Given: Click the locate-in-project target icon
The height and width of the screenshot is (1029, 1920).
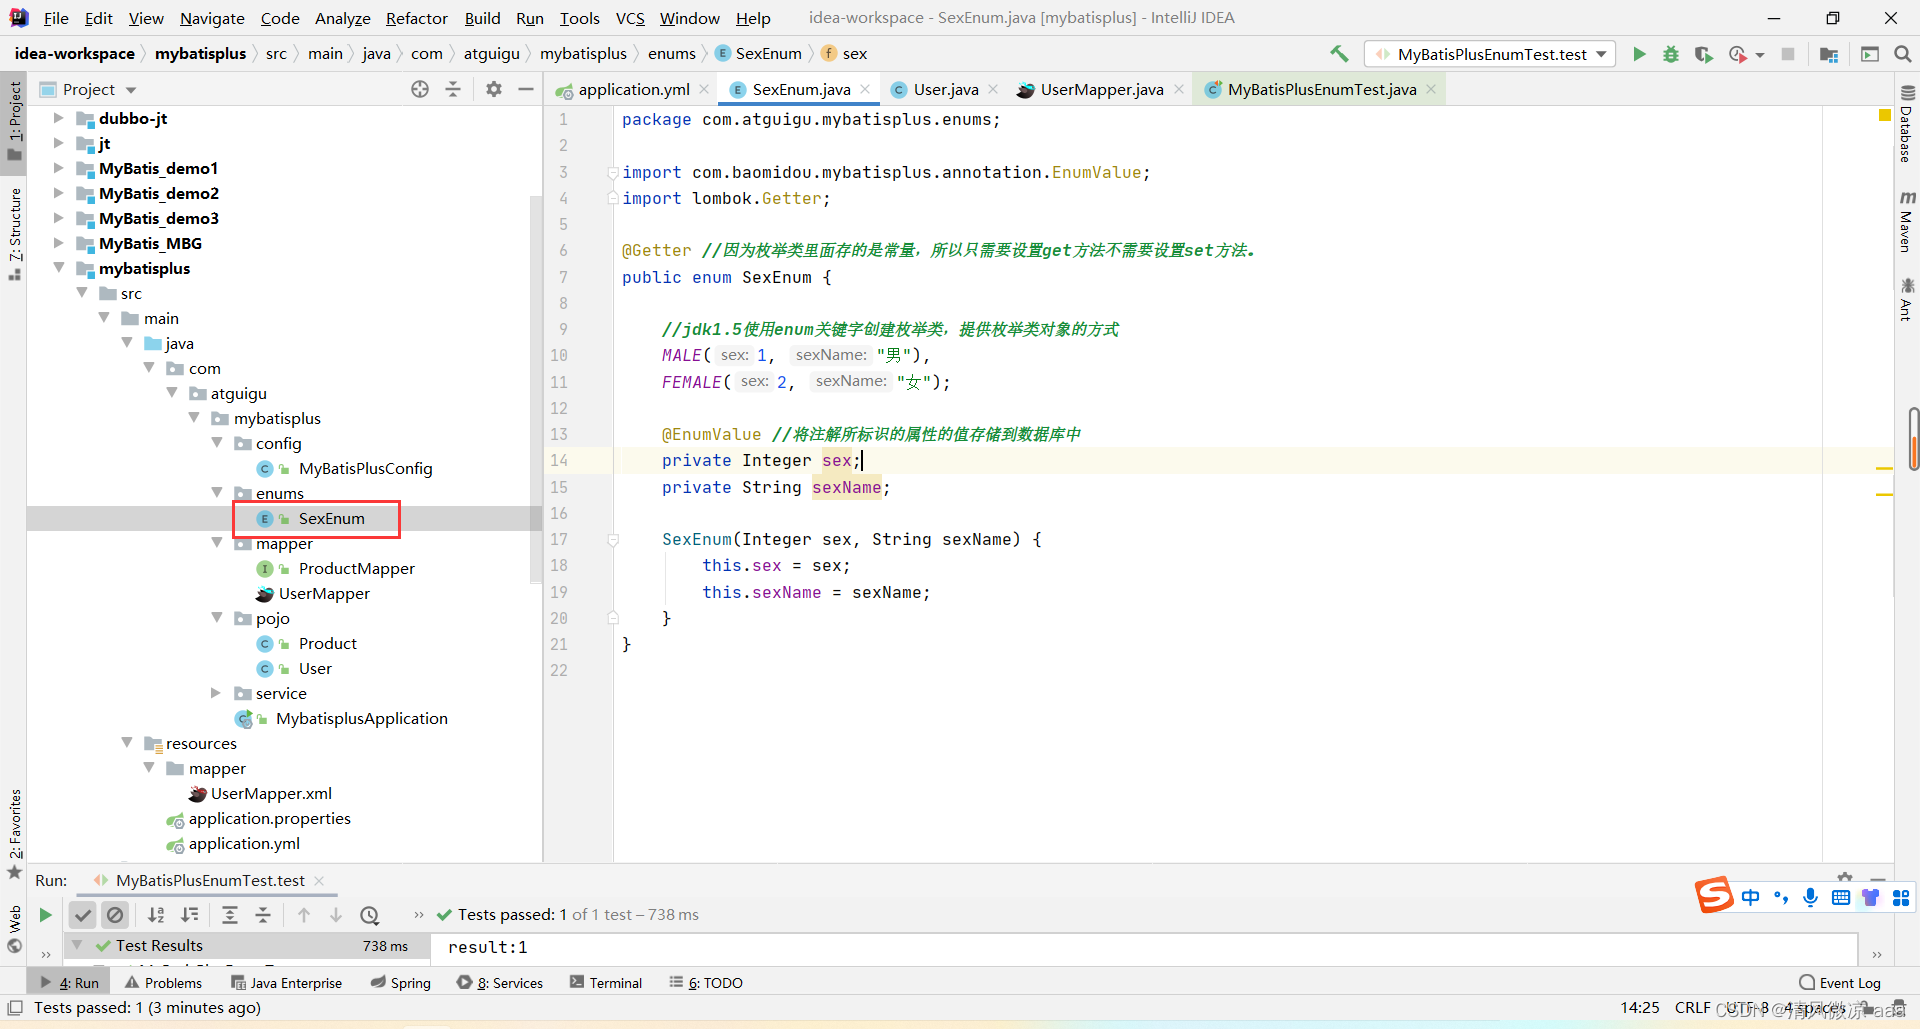Looking at the screenshot, I should (420, 89).
